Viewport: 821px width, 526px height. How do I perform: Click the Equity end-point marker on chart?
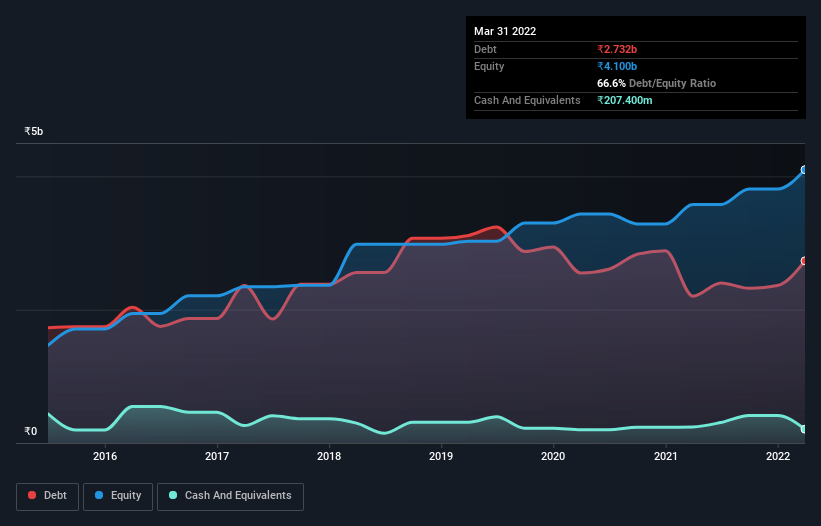coord(804,170)
